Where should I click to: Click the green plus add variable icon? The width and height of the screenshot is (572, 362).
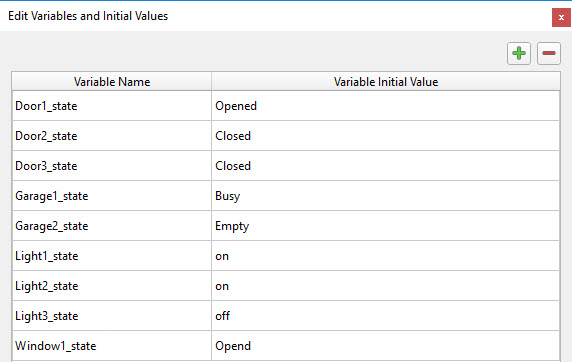pyautogui.click(x=519, y=54)
